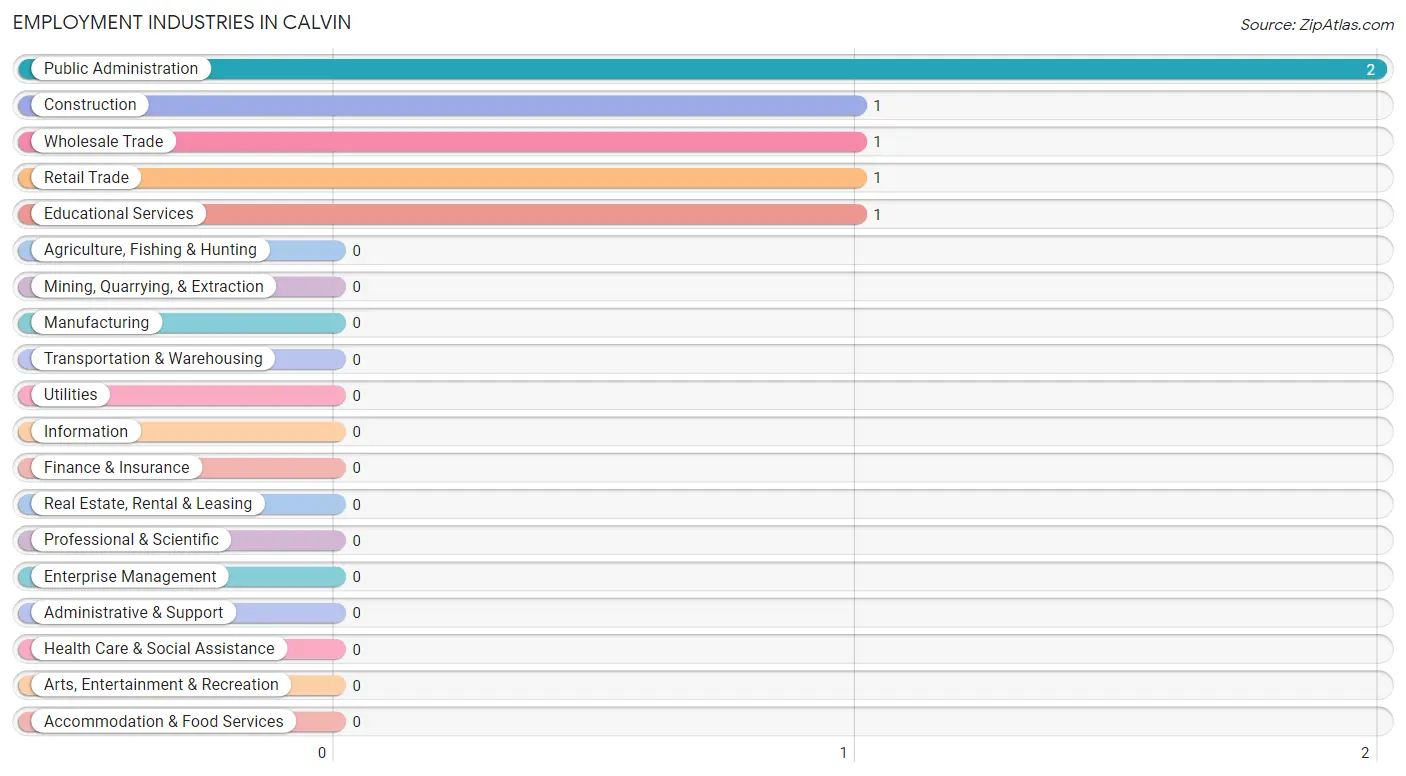
Task: Click the orange Retail Trade bar
Action: pyautogui.click(x=442, y=178)
